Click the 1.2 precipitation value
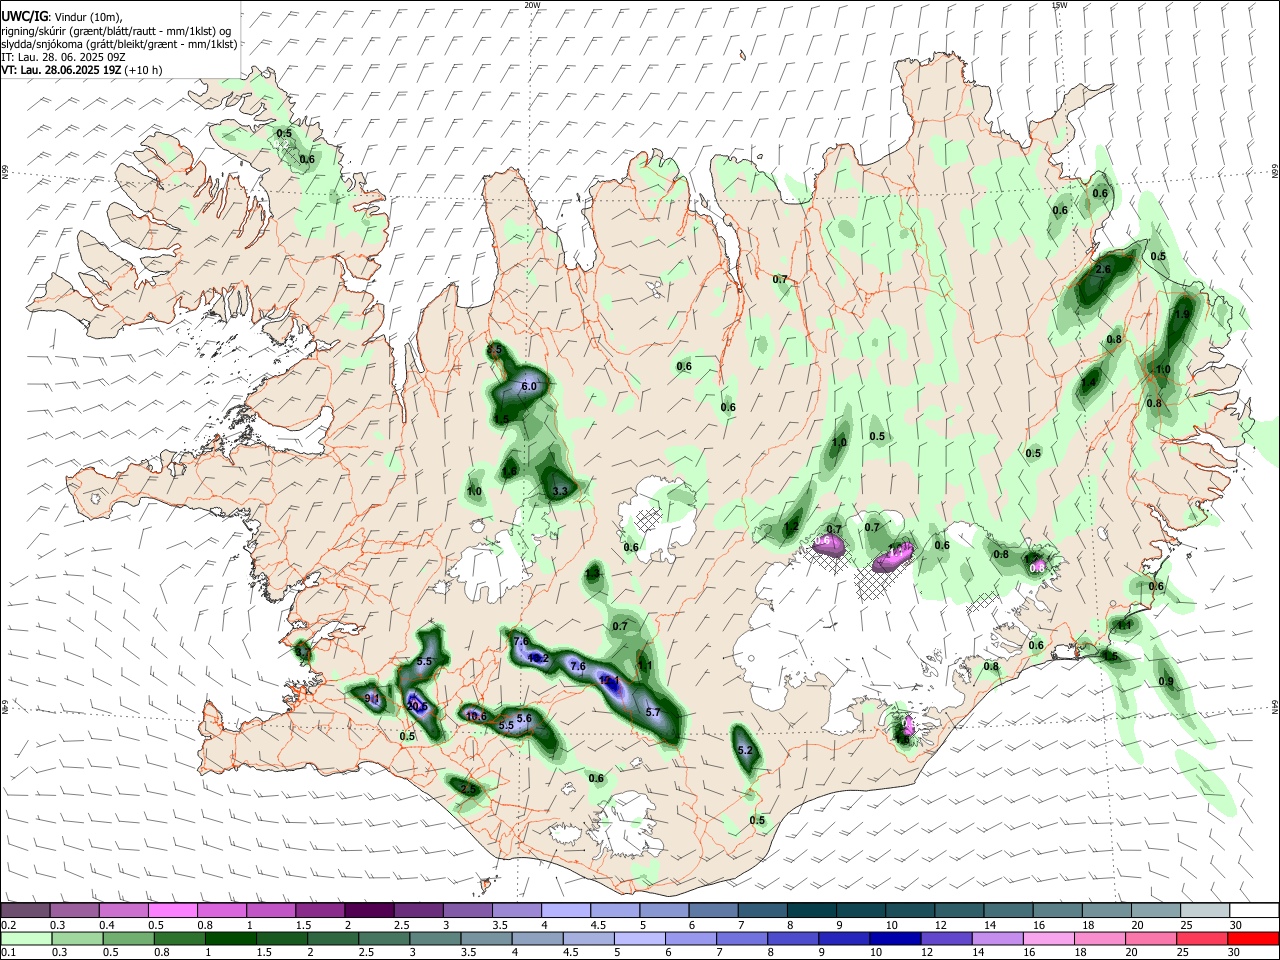The width and height of the screenshot is (1280, 960). pyautogui.click(x=792, y=527)
